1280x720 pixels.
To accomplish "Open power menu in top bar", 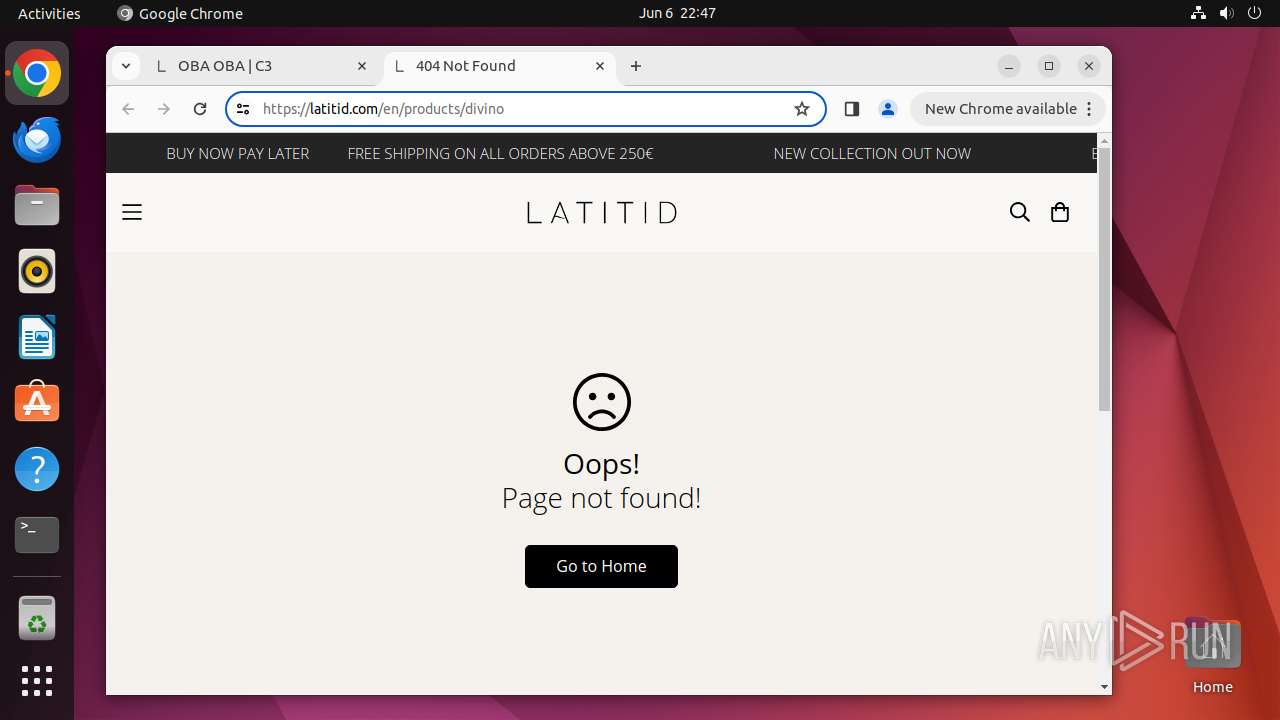I will (1255, 13).
